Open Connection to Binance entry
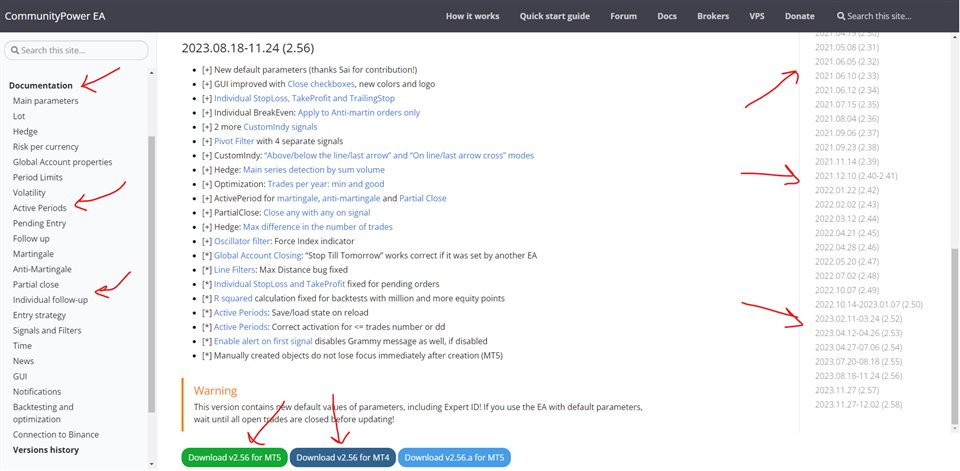Viewport: 960px width, 471px height. point(56,435)
